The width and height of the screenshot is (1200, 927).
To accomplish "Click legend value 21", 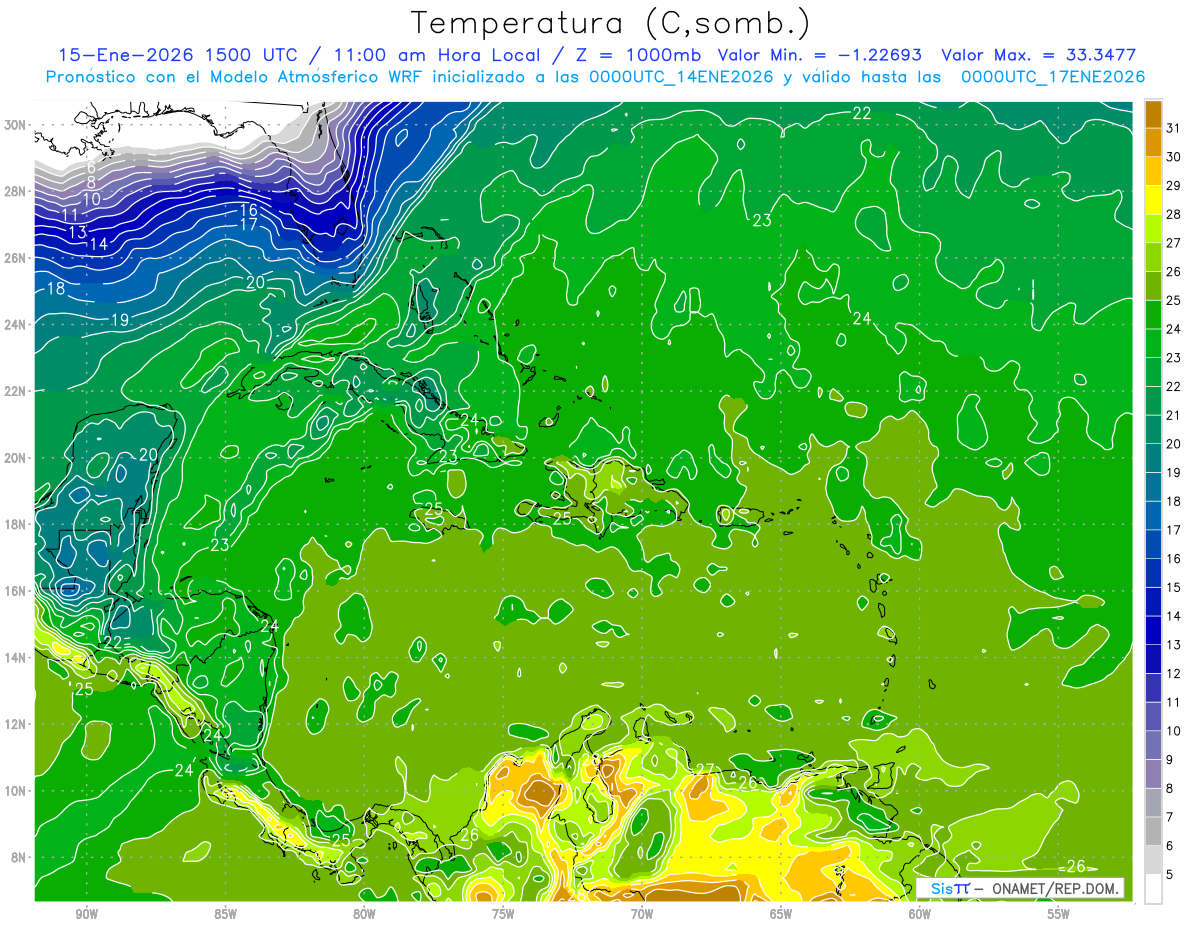I will (x=1174, y=415).
